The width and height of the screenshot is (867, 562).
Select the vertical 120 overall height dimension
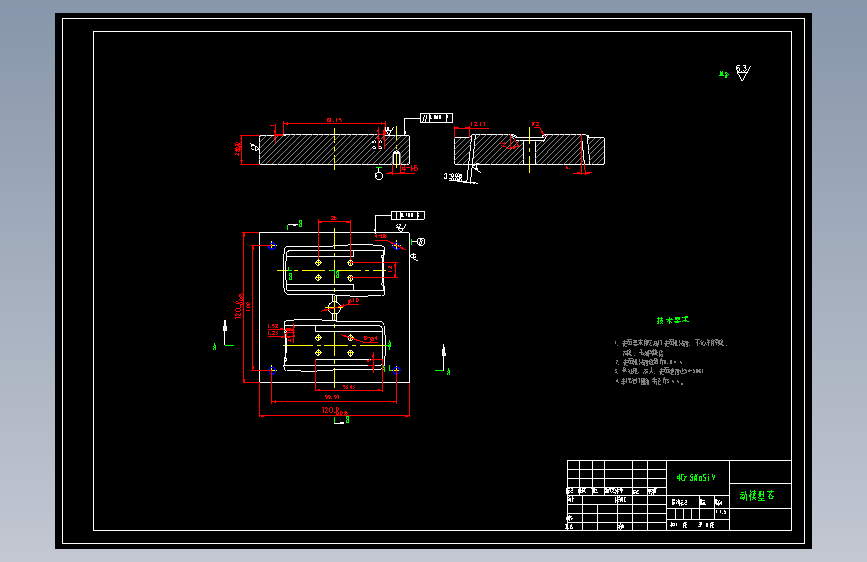239,306
